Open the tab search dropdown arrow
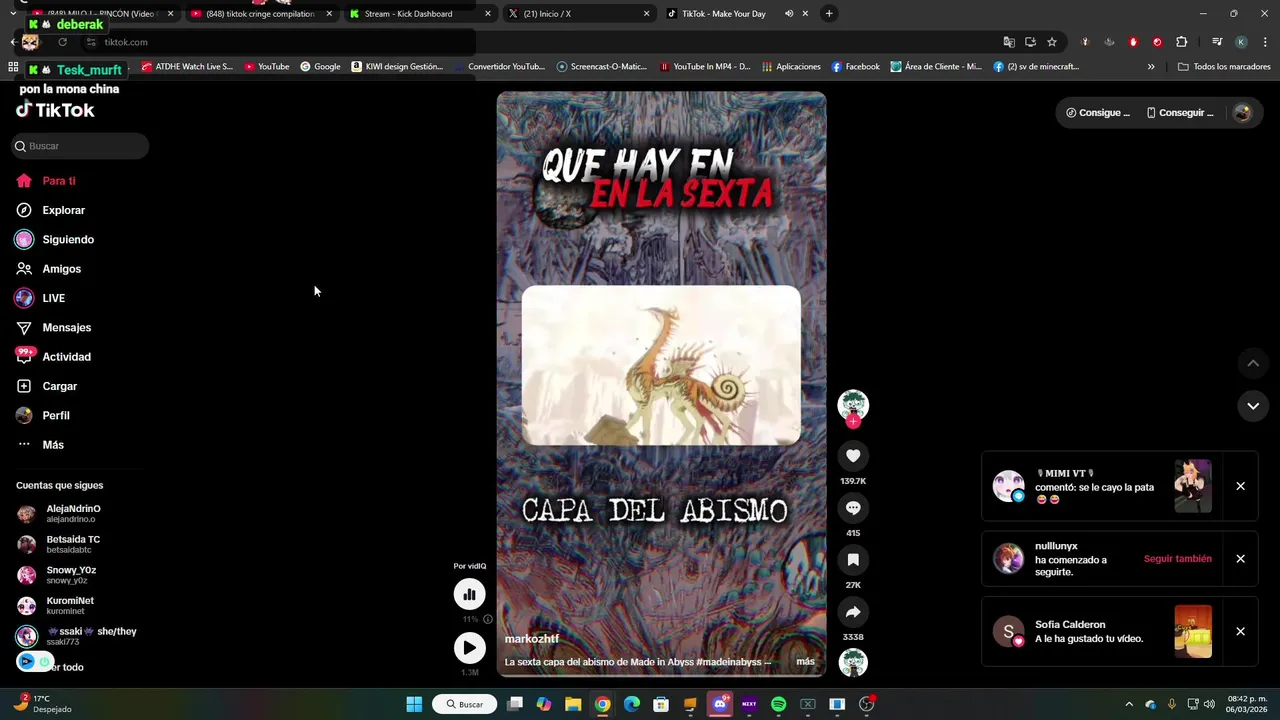The width and height of the screenshot is (1280, 720). 12,14
